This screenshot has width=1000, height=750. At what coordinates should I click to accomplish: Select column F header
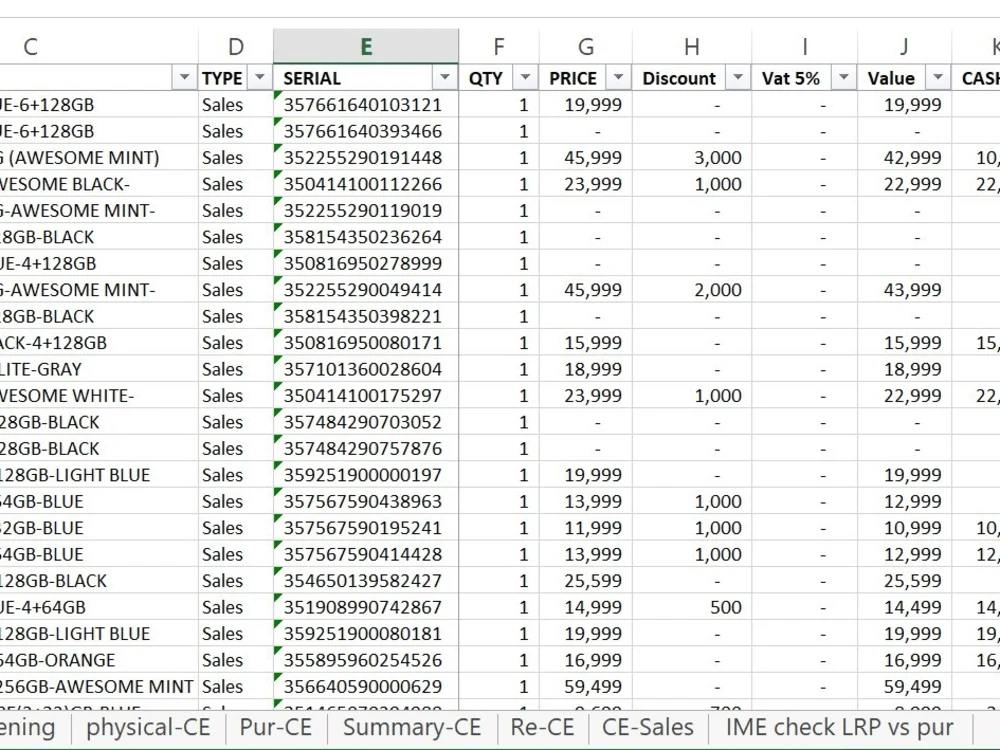point(499,47)
